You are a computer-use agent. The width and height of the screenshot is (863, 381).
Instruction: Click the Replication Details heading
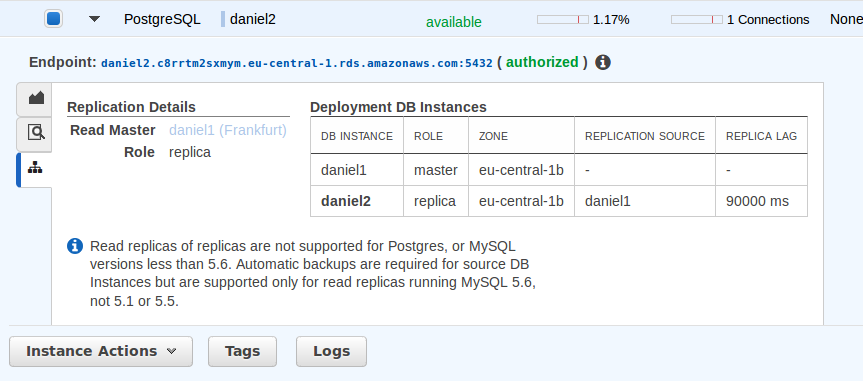(132, 107)
